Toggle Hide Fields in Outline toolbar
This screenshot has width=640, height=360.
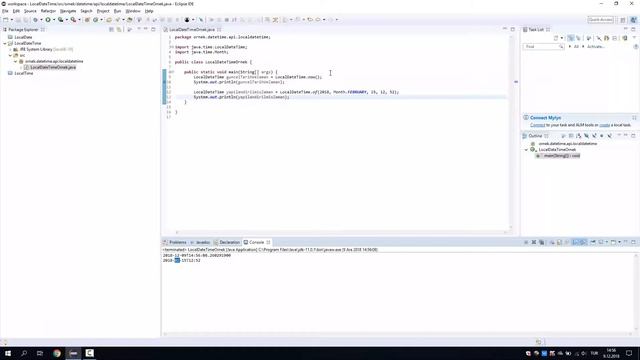[586, 136]
